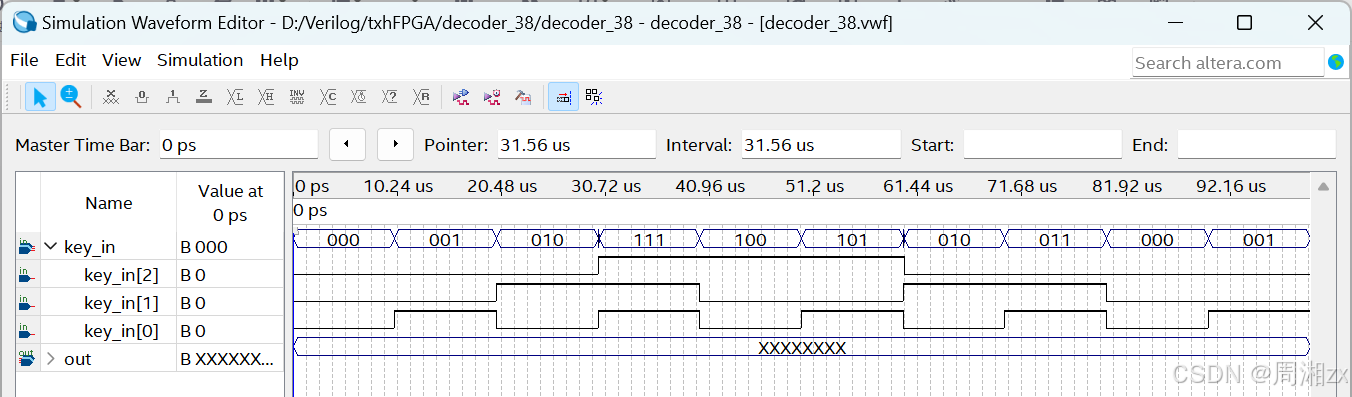The height and width of the screenshot is (397, 1352).
Task: Click the 30.72 us timeline mark
Action: (606, 186)
